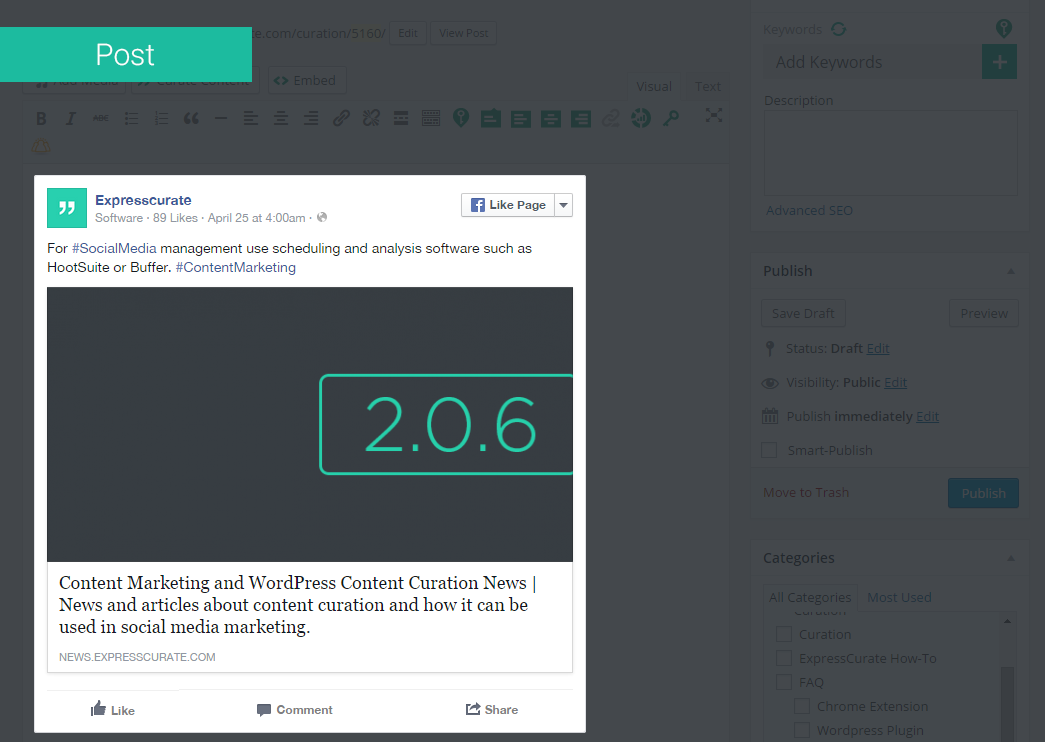Open the Like Page dropdown arrow

pyautogui.click(x=564, y=205)
